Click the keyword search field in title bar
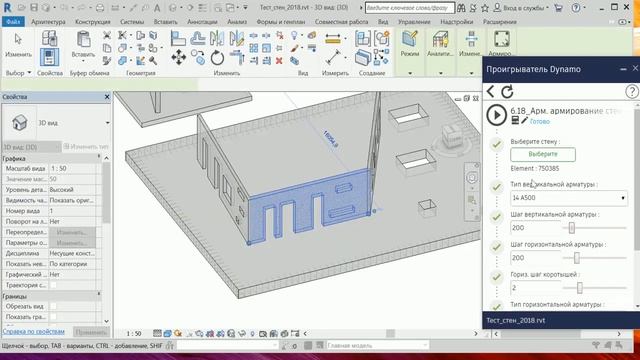 [409, 7]
